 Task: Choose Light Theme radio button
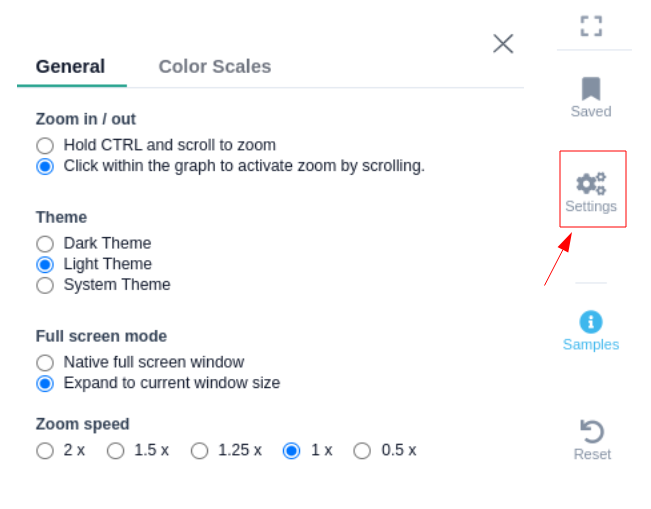coord(45,264)
